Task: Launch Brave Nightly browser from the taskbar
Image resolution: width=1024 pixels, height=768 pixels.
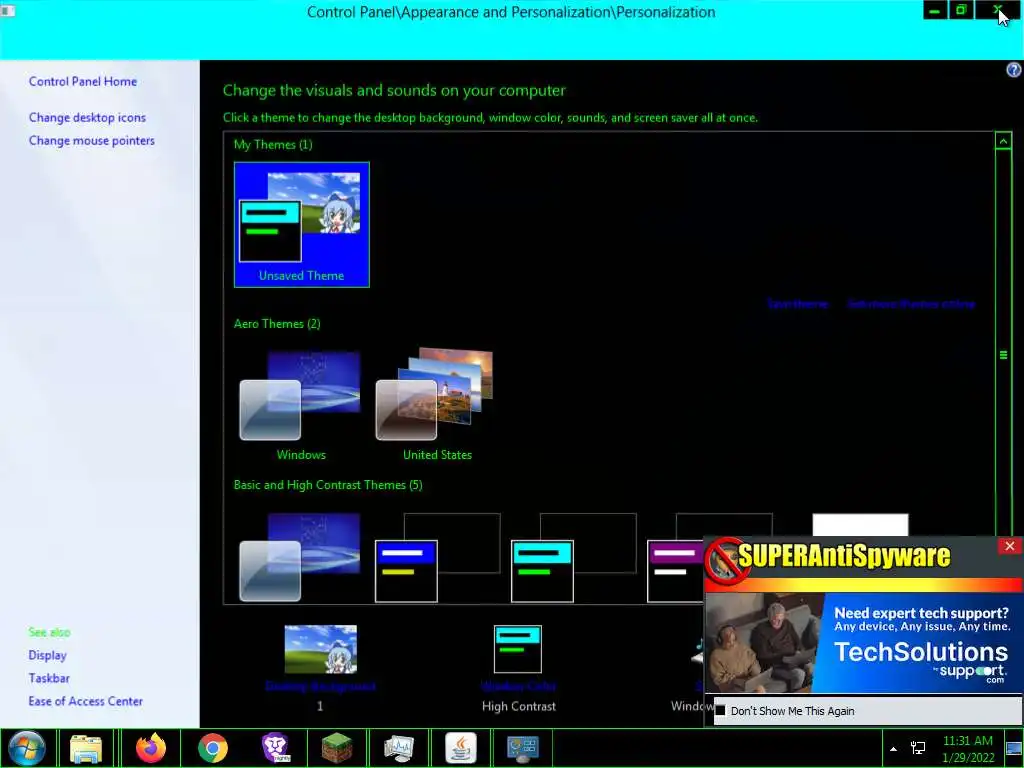Action: point(276,748)
